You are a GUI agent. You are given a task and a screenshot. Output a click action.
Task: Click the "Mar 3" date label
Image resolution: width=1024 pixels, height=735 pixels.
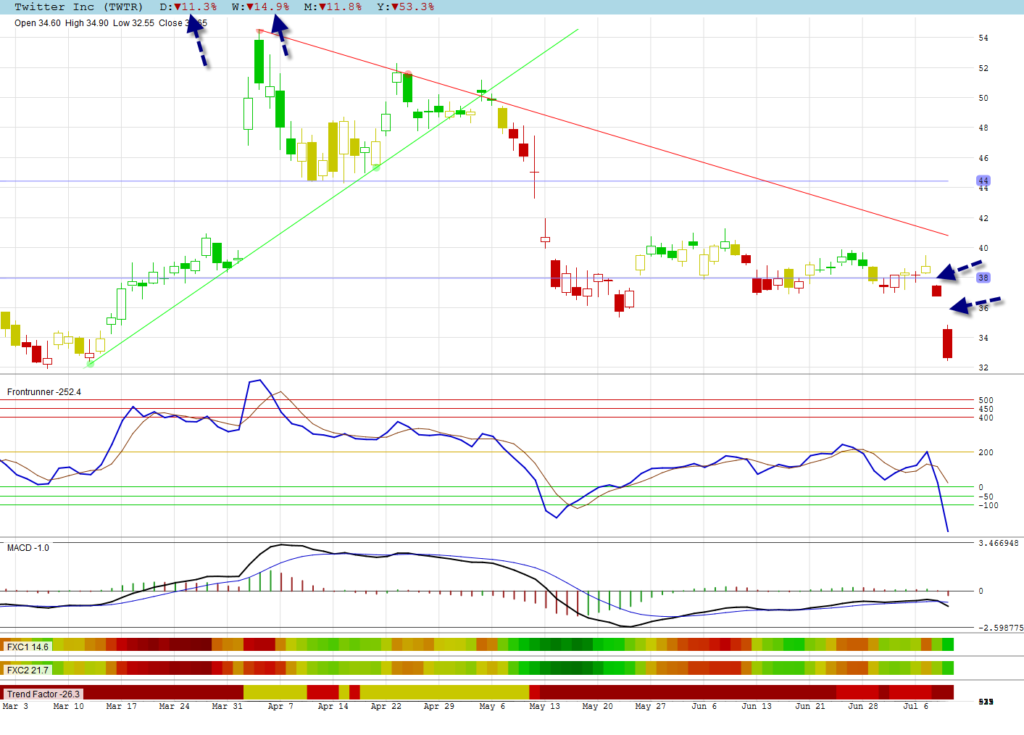click(16, 706)
